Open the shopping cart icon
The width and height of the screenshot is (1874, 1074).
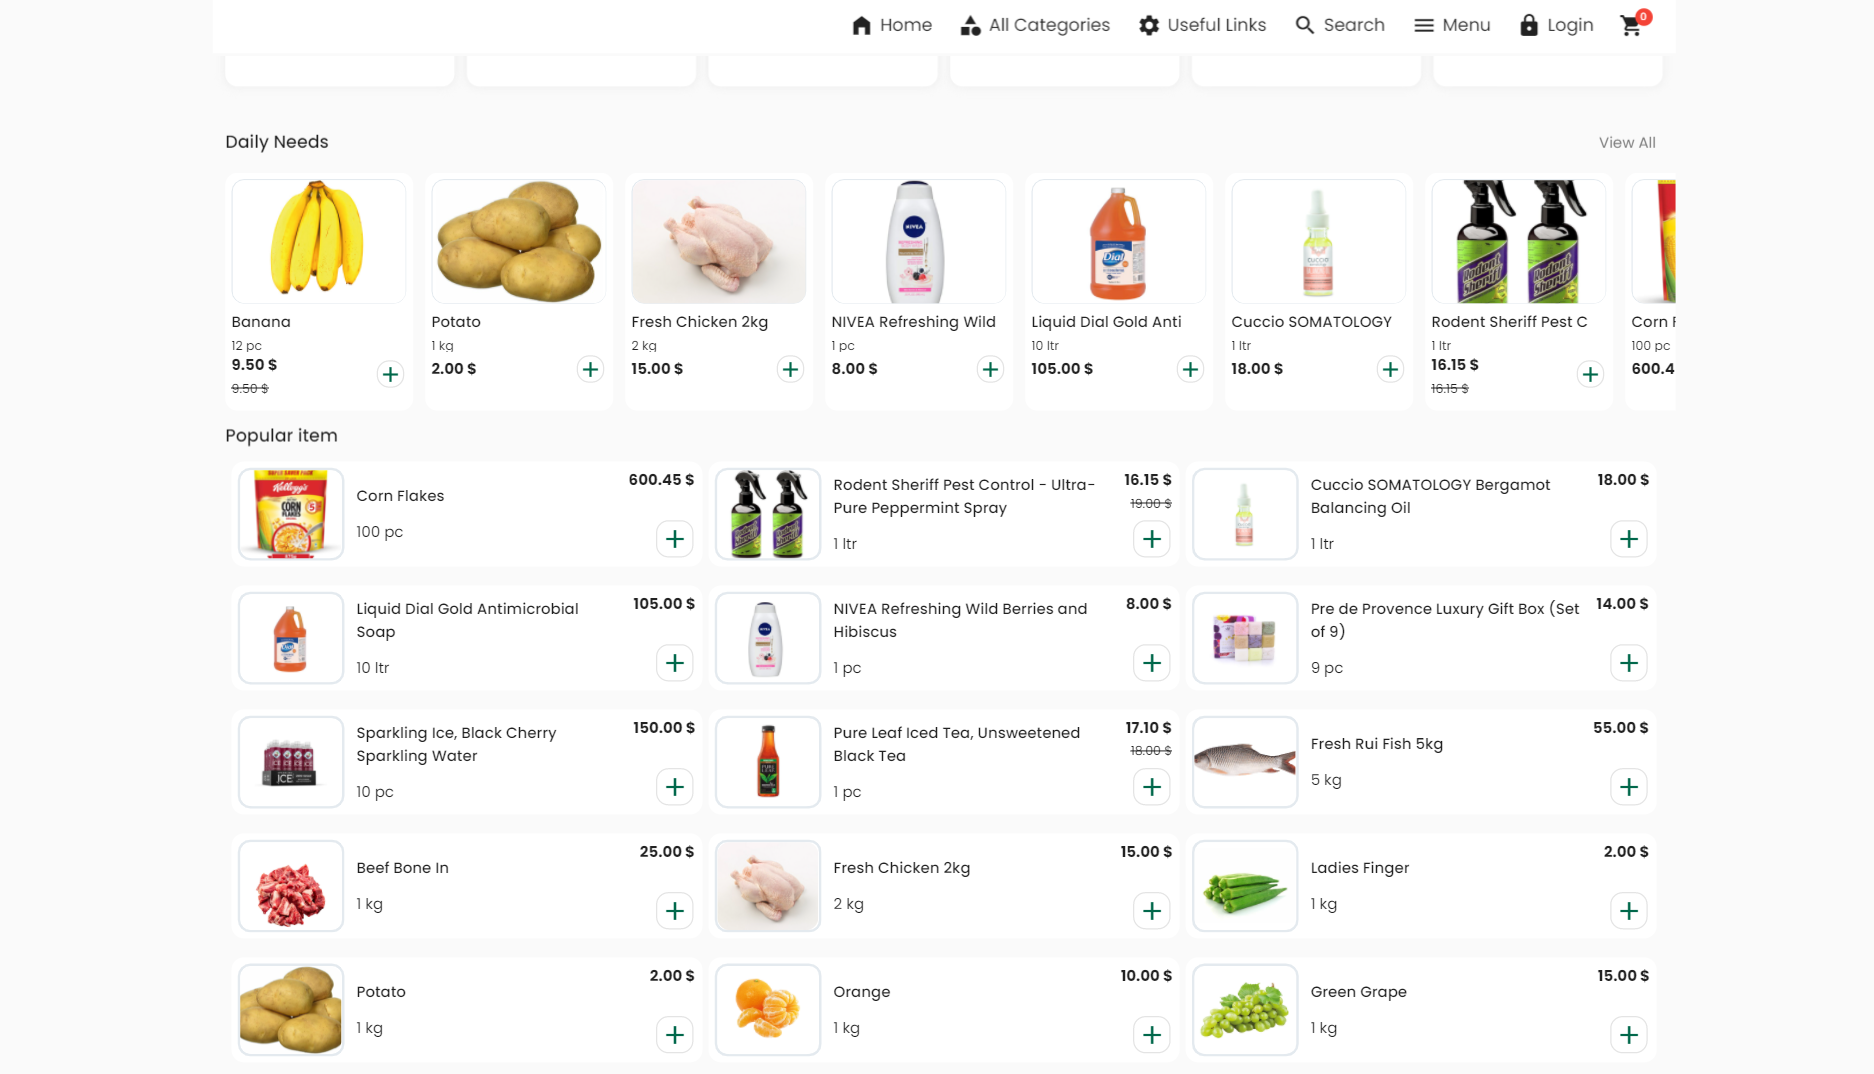pyautogui.click(x=1631, y=25)
